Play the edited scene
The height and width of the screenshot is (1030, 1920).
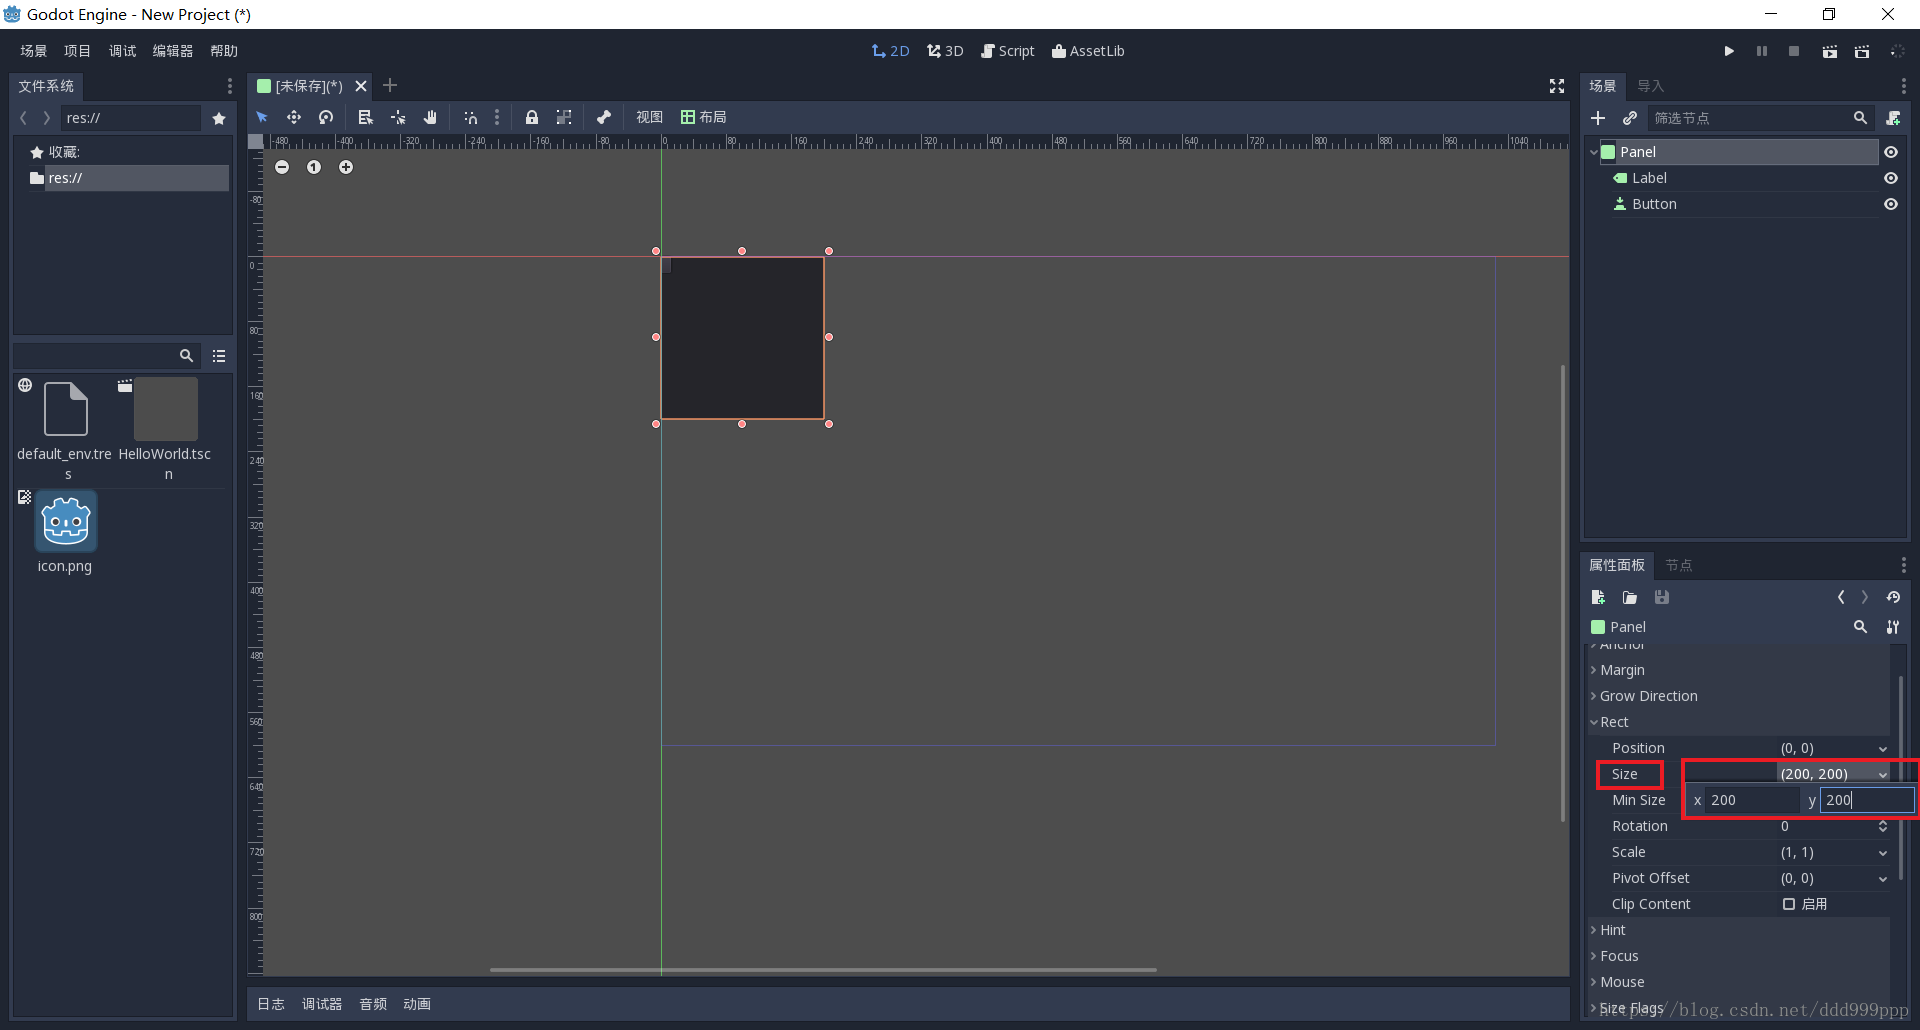(1829, 51)
